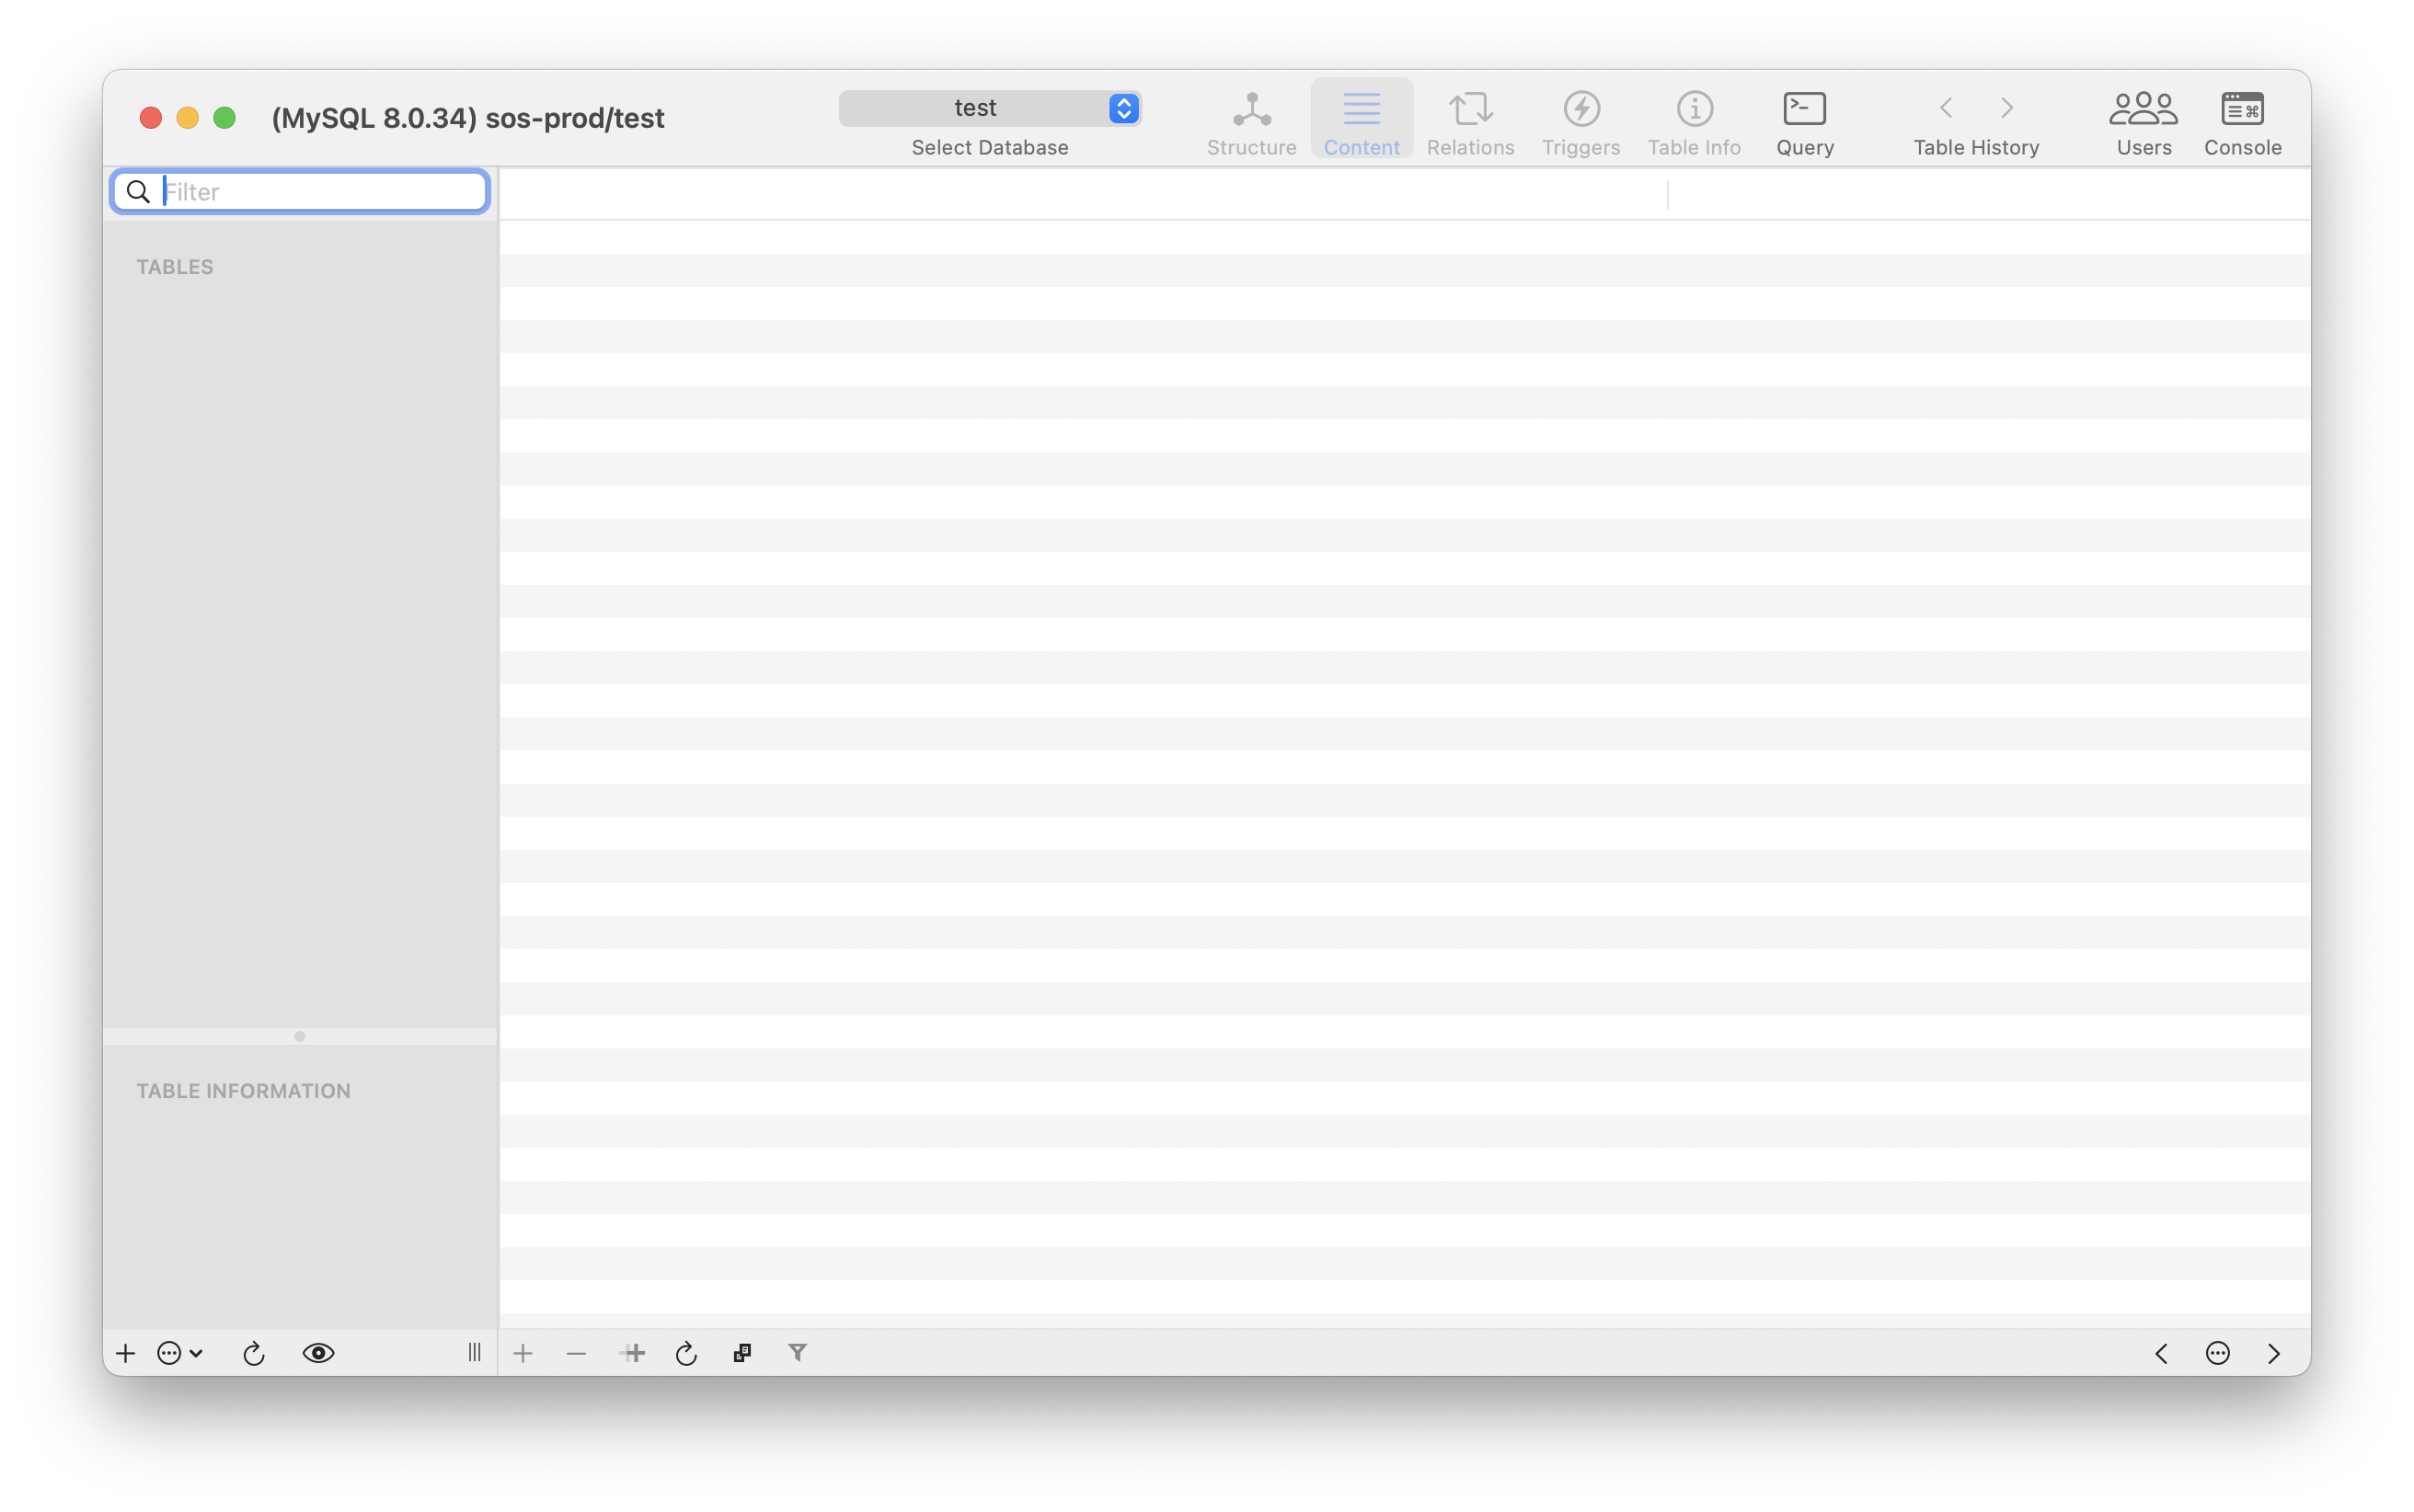The width and height of the screenshot is (2414, 1512).
Task: Open the Structure view
Action: pyautogui.click(x=1251, y=121)
